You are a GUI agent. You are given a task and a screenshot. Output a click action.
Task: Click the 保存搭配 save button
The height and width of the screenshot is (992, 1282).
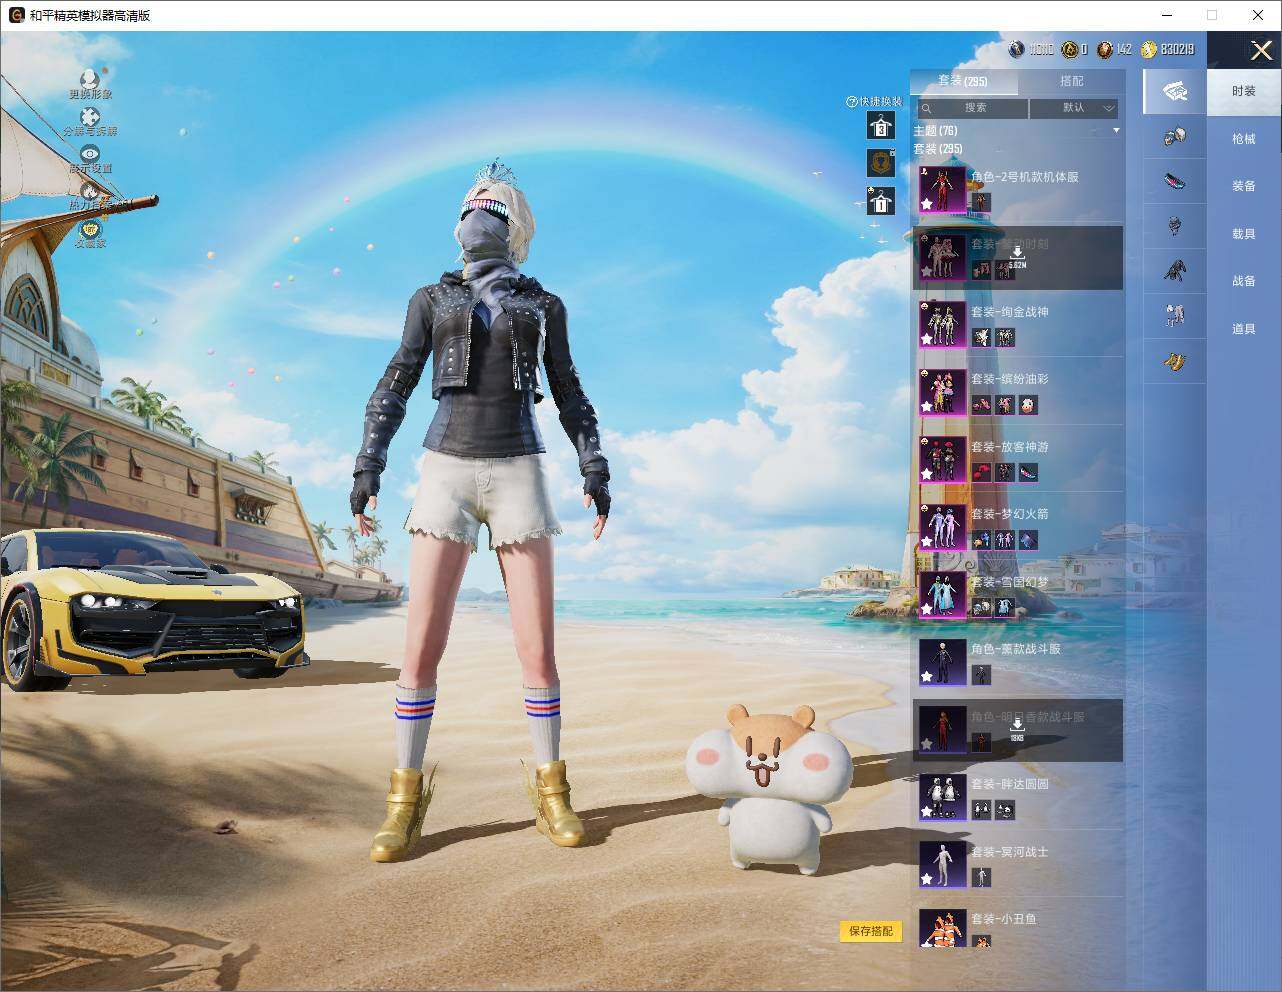coord(871,931)
